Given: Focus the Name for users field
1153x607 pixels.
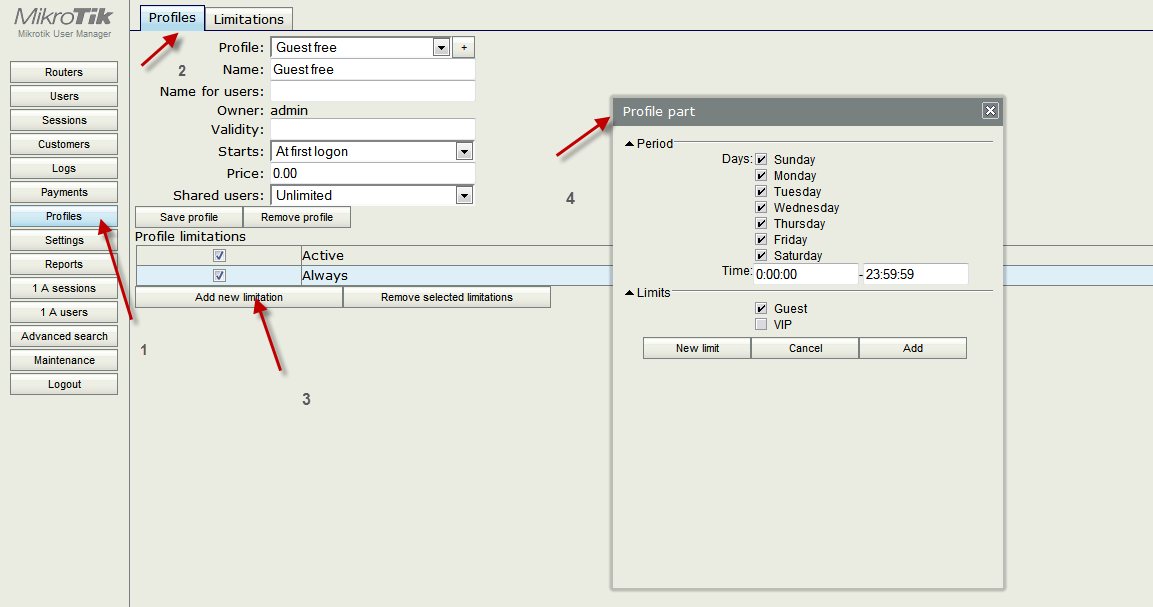Looking at the screenshot, I should click(373, 91).
